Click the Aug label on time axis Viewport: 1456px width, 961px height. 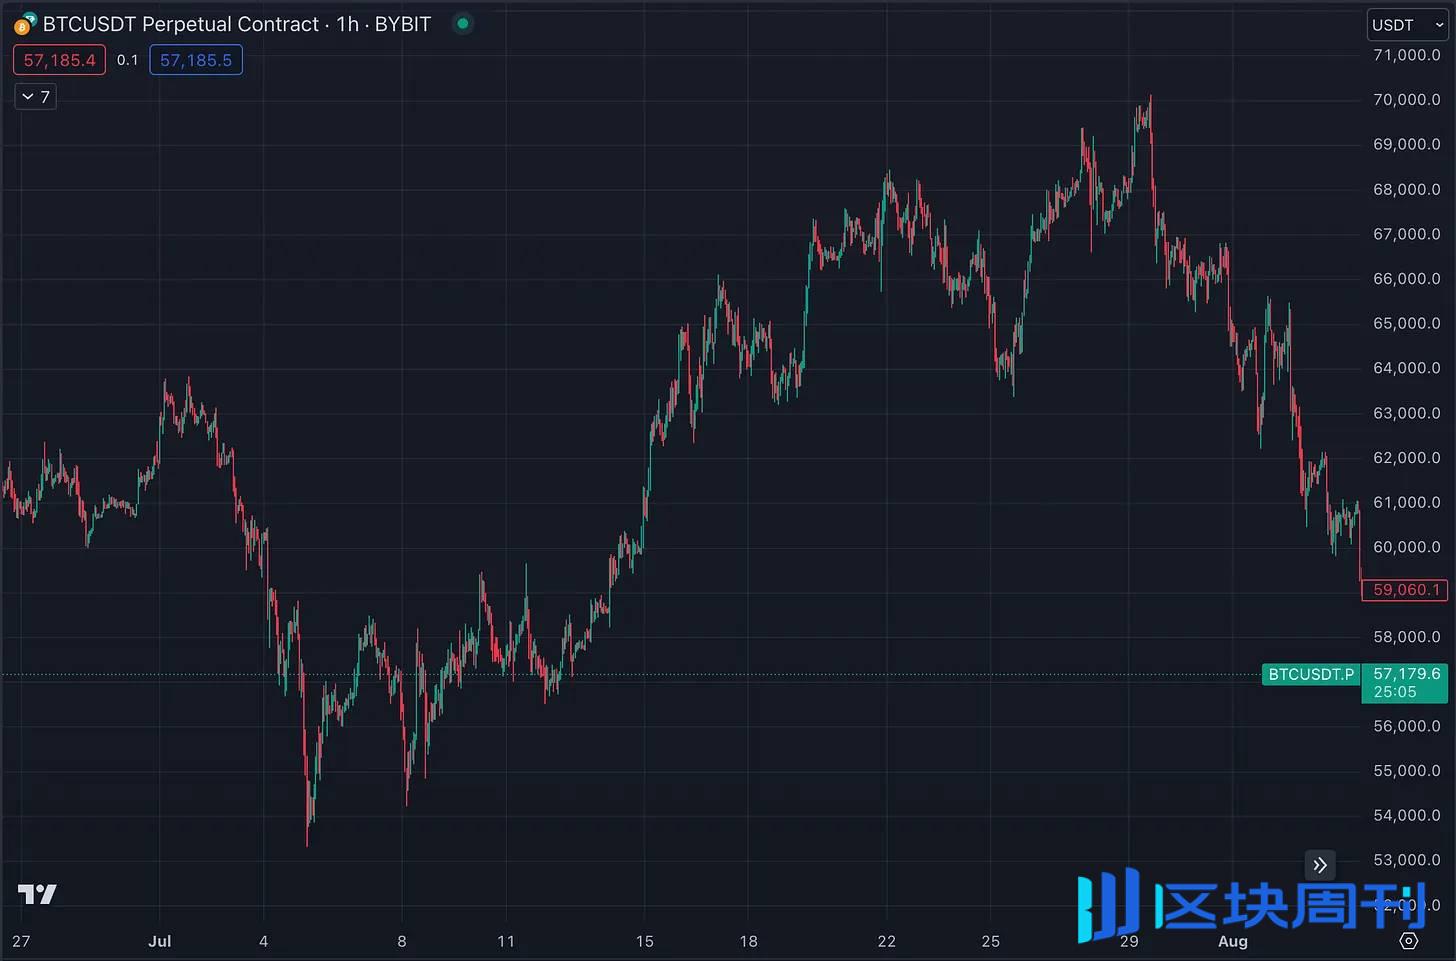coord(1232,941)
